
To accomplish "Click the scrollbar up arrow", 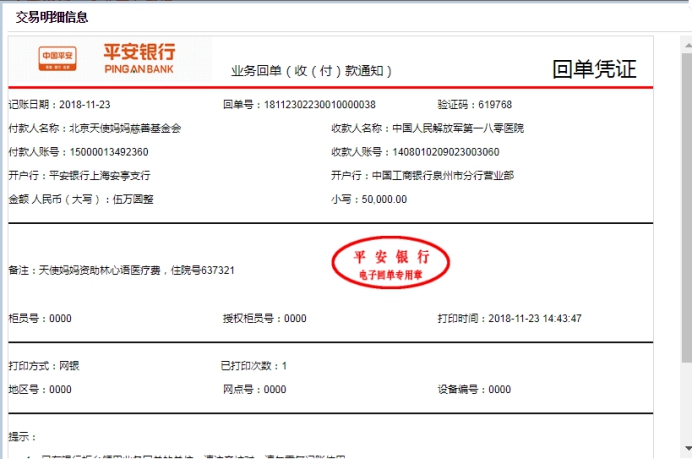I will (x=688, y=45).
